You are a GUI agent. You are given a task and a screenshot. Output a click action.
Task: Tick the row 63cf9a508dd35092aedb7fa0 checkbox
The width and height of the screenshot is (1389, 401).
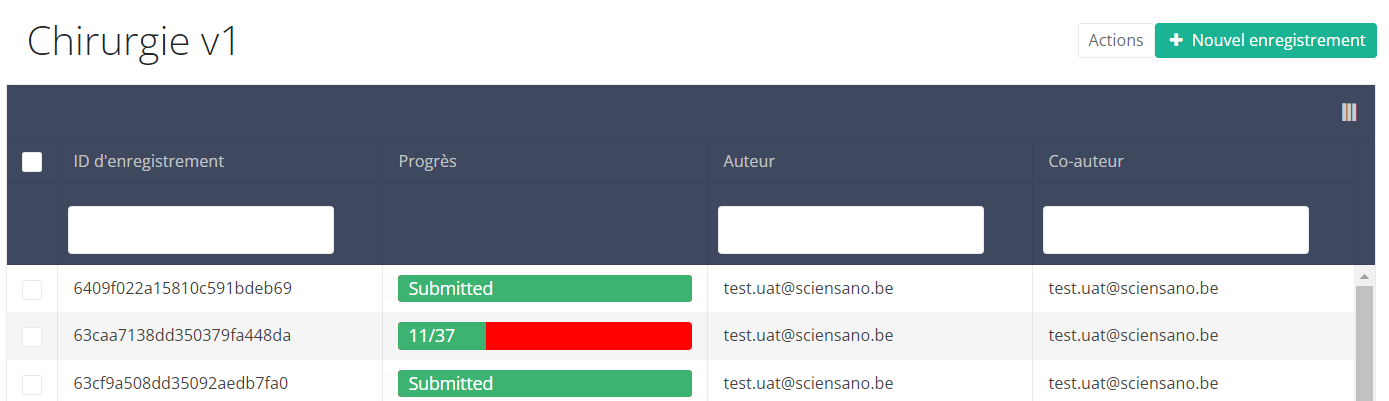pyautogui.click(x=32, y=383)
